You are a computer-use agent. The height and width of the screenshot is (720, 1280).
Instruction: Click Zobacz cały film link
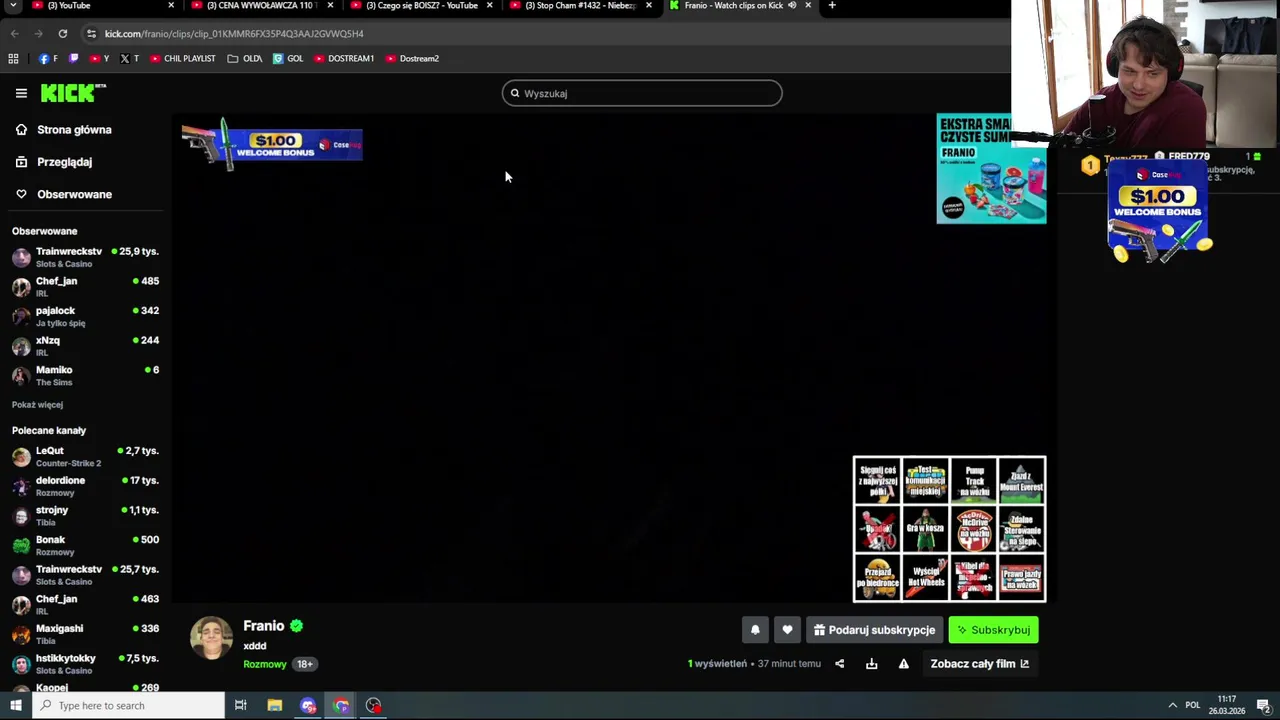pos(979,664)
